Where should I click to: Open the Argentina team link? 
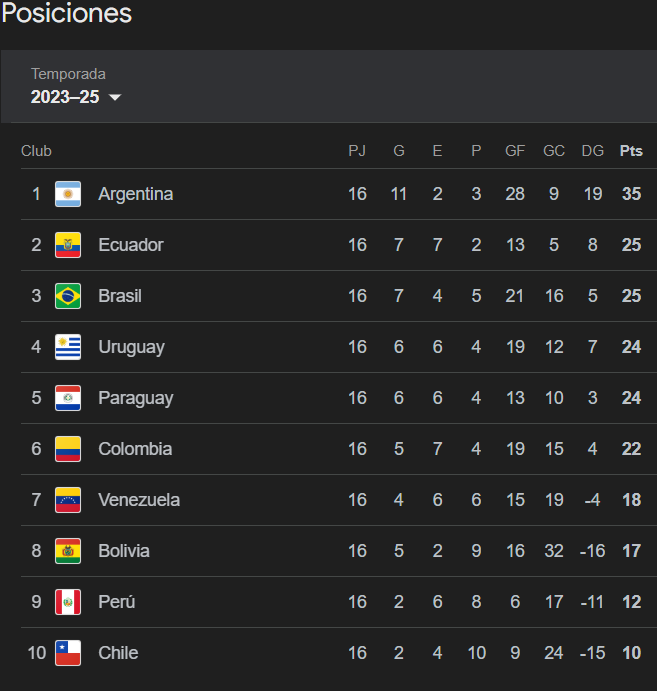pos(135,194)
